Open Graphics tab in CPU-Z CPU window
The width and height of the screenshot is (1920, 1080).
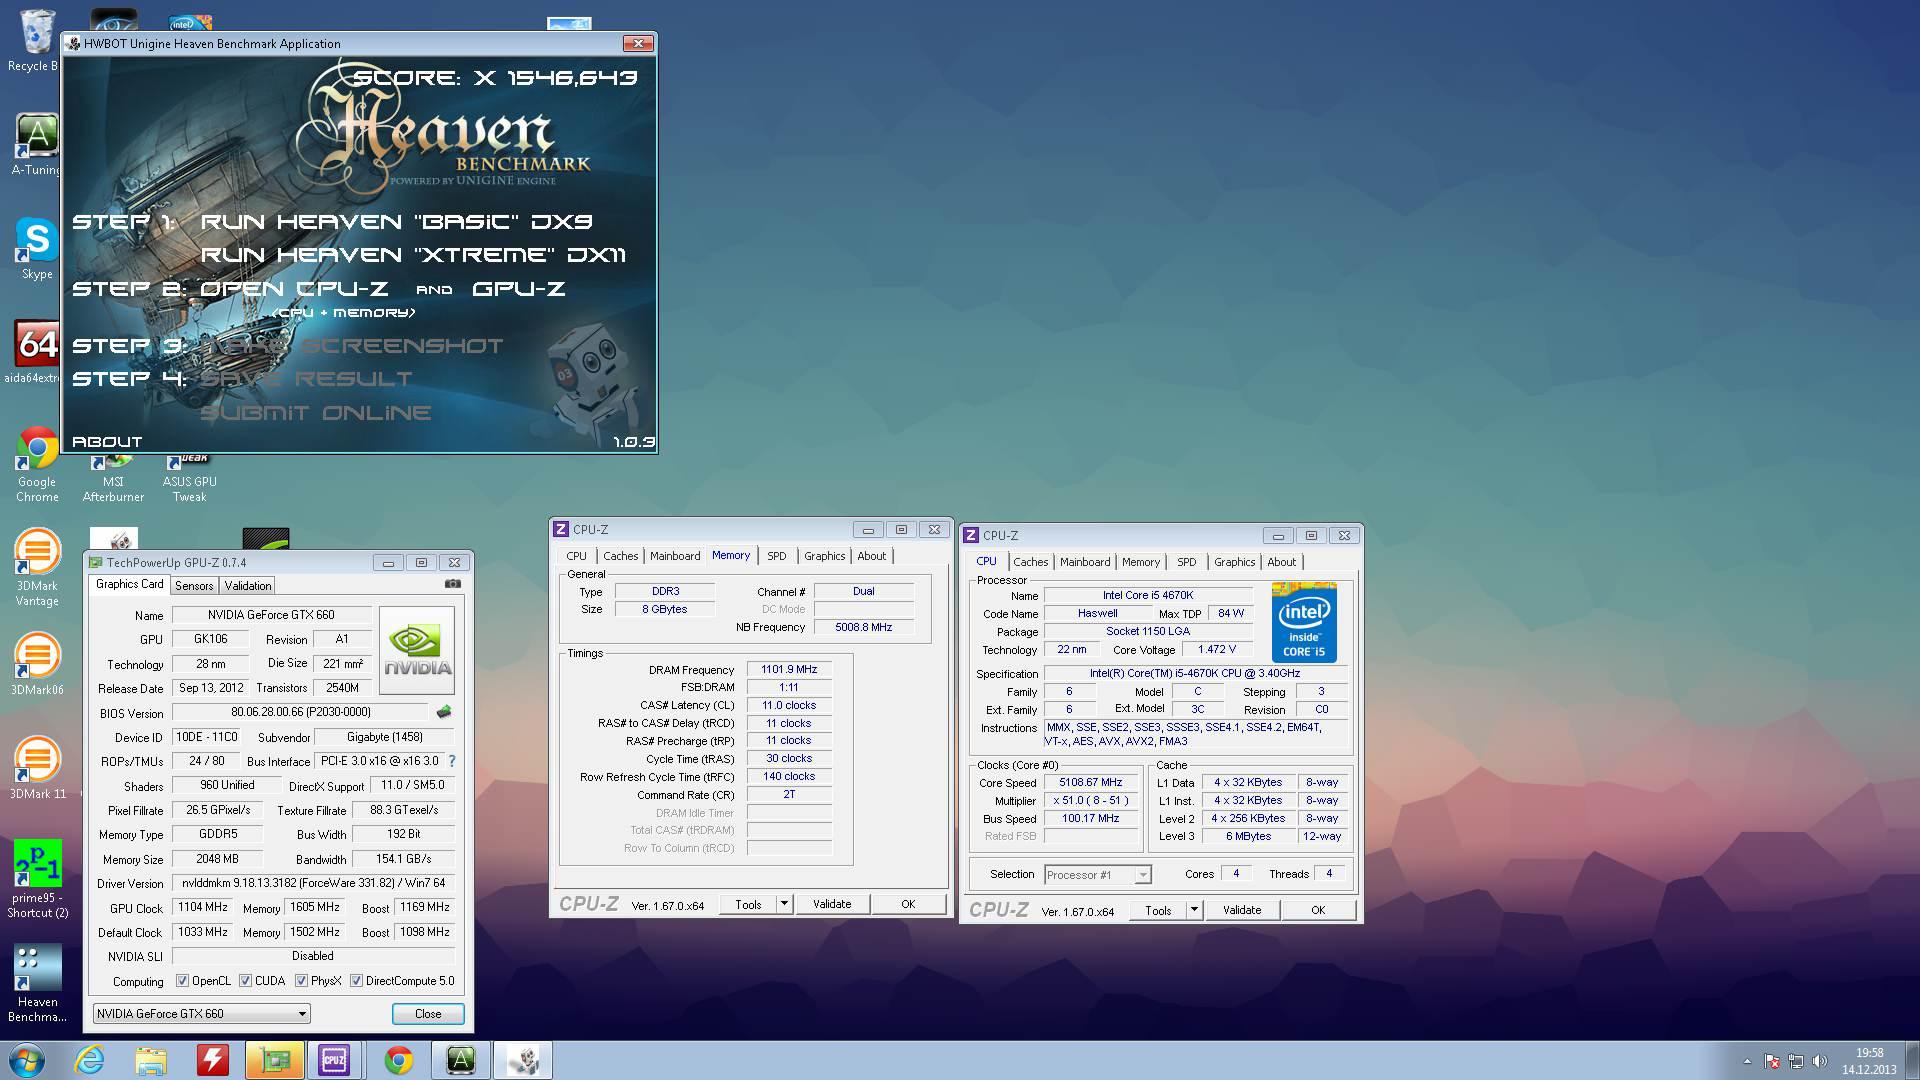pyautogui.click(x=1234, y=562)
